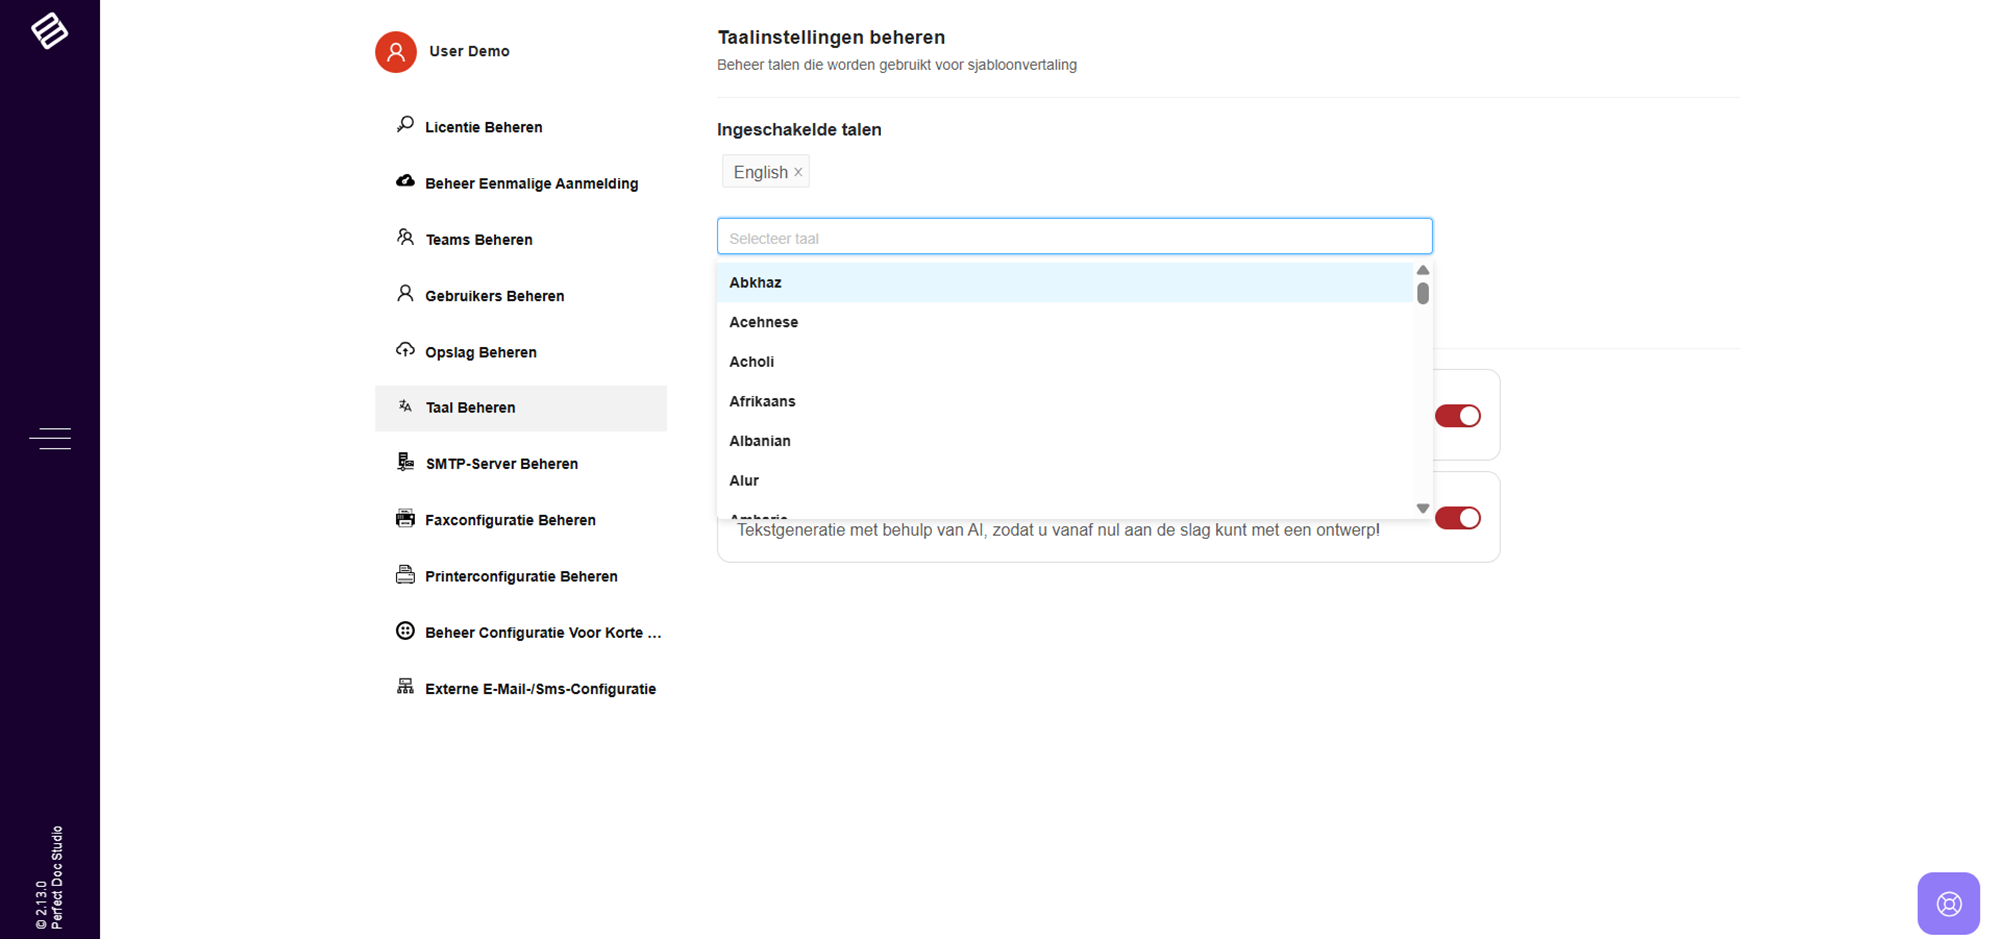The width and height of the screenshot is (2000, 939).
Task: Click the fax icon for Faxconfiguratie Beheren
Action: point(405,519)
